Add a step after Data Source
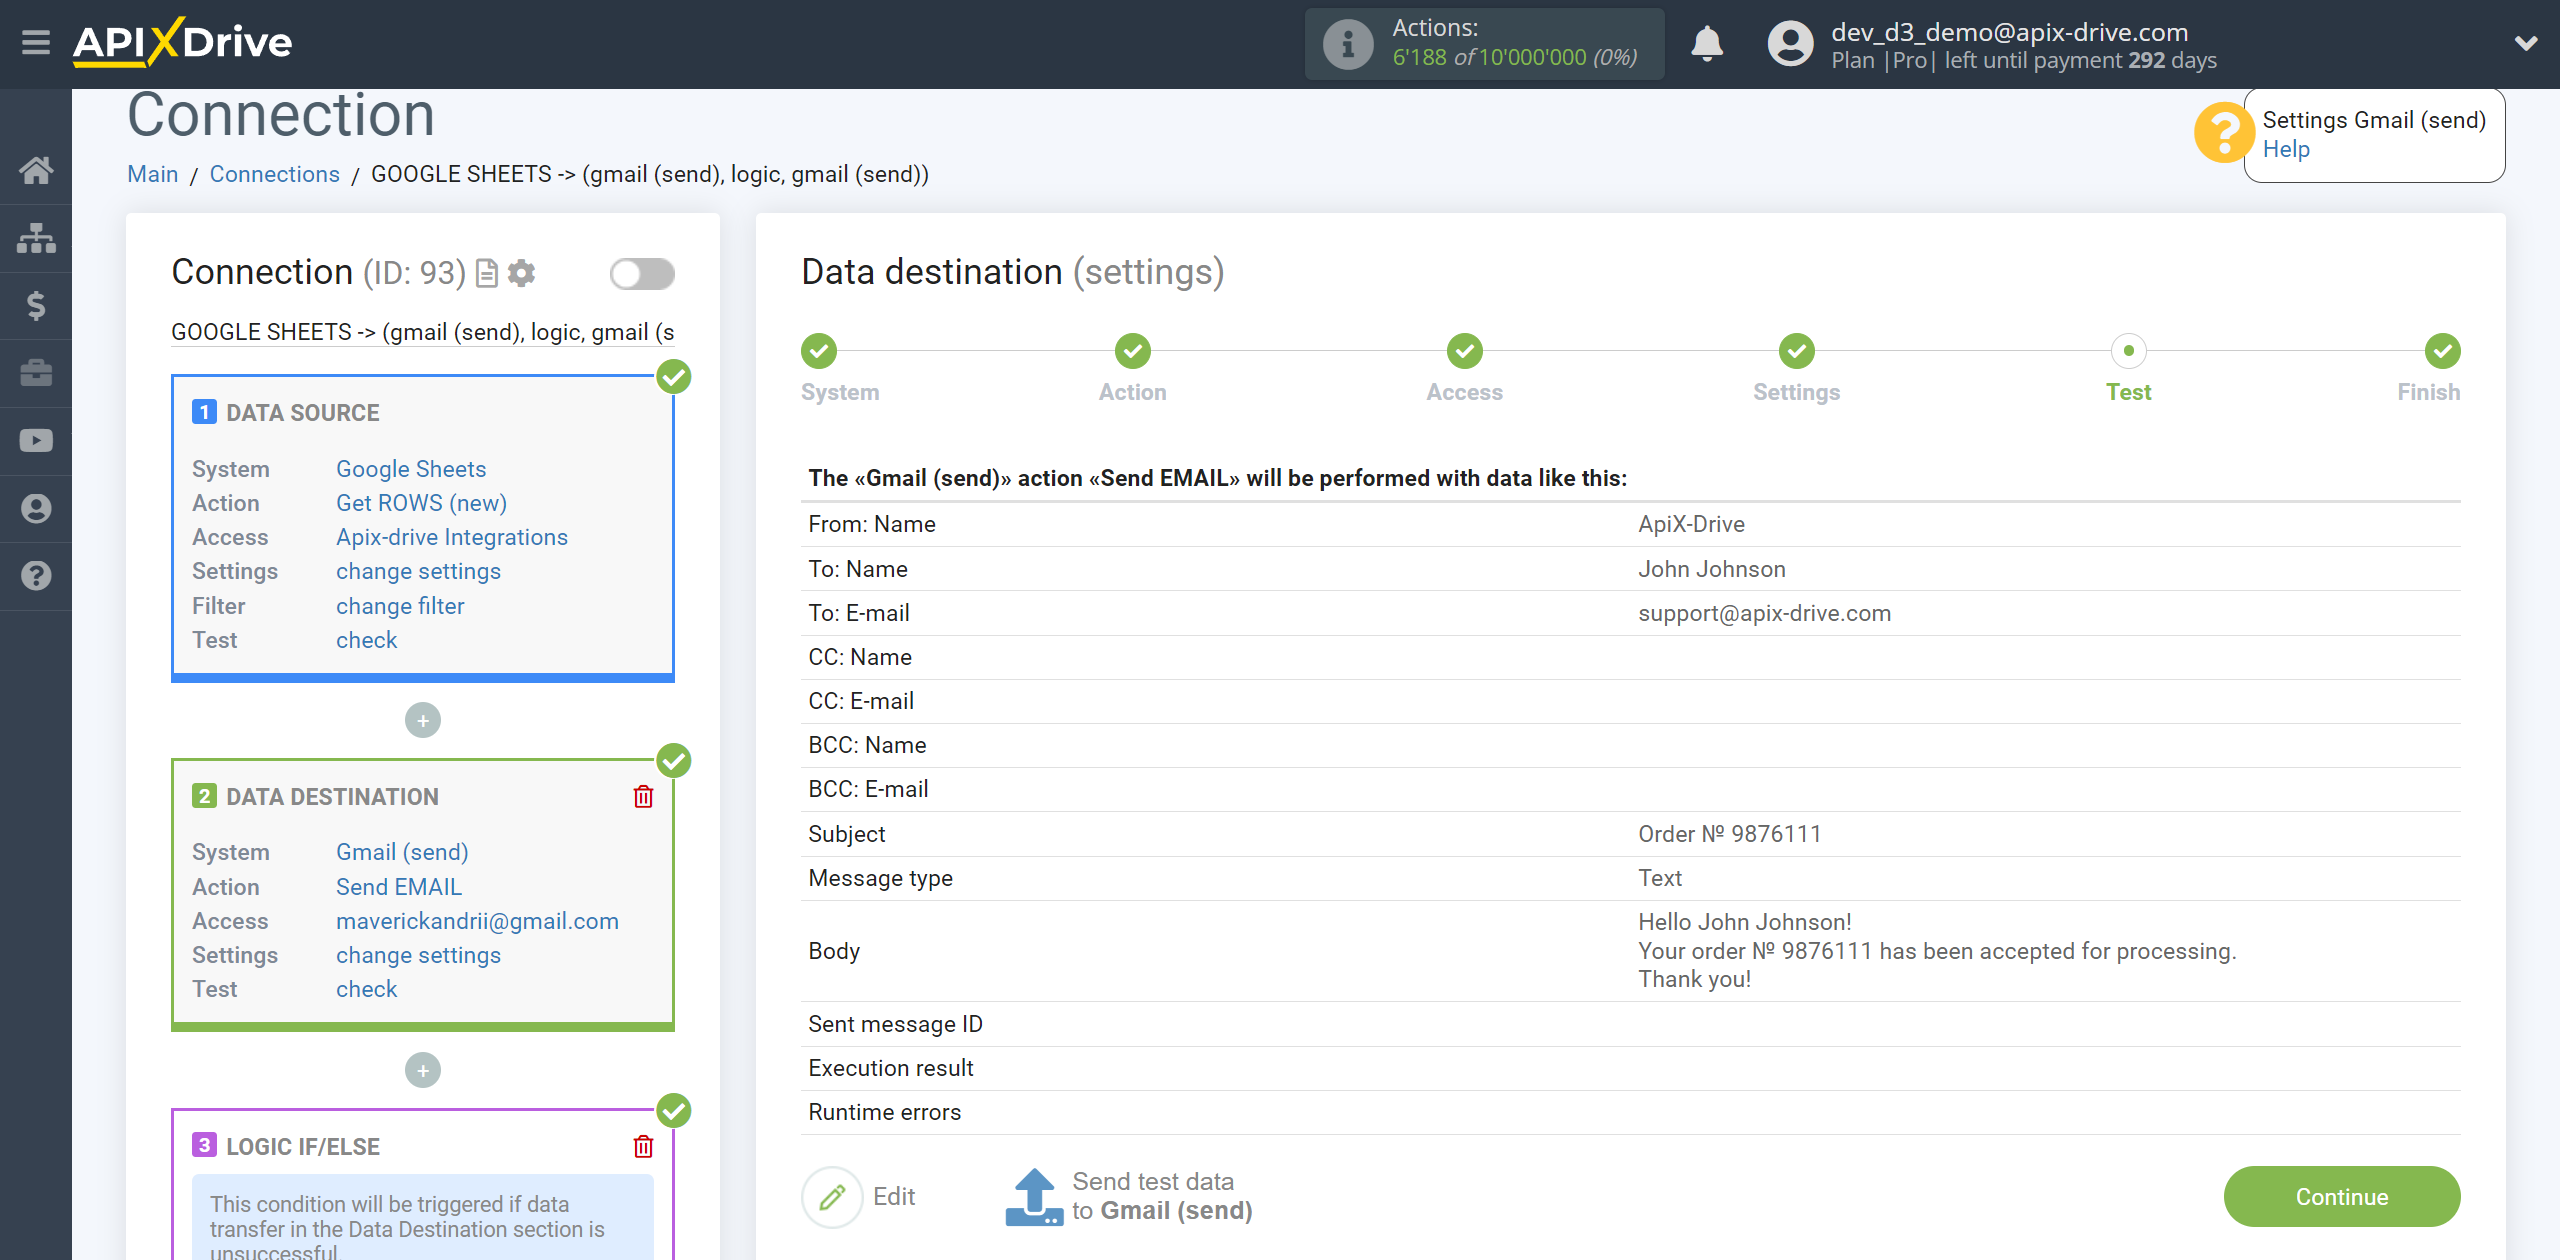 tap(423, 720)
